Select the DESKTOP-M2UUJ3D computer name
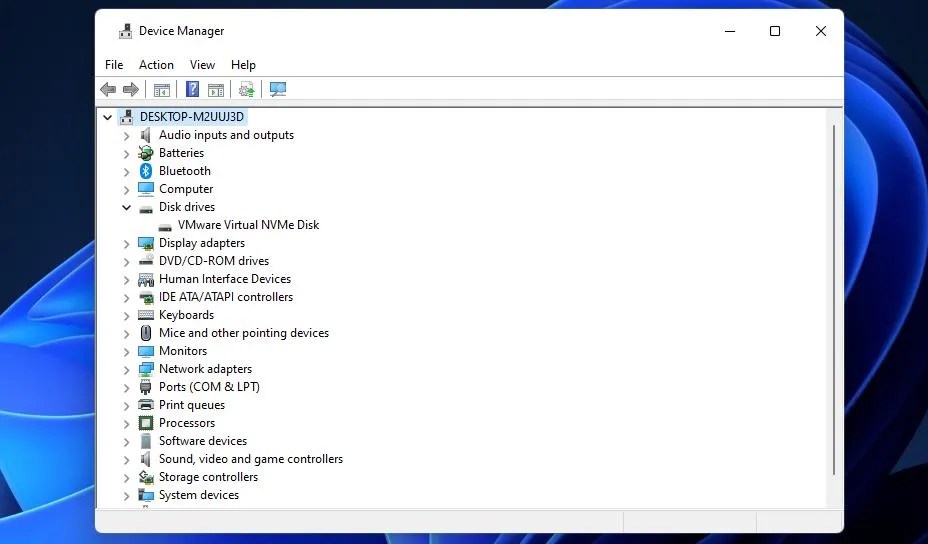The height and width of the screenshot is (544, 928). (192, 117)
